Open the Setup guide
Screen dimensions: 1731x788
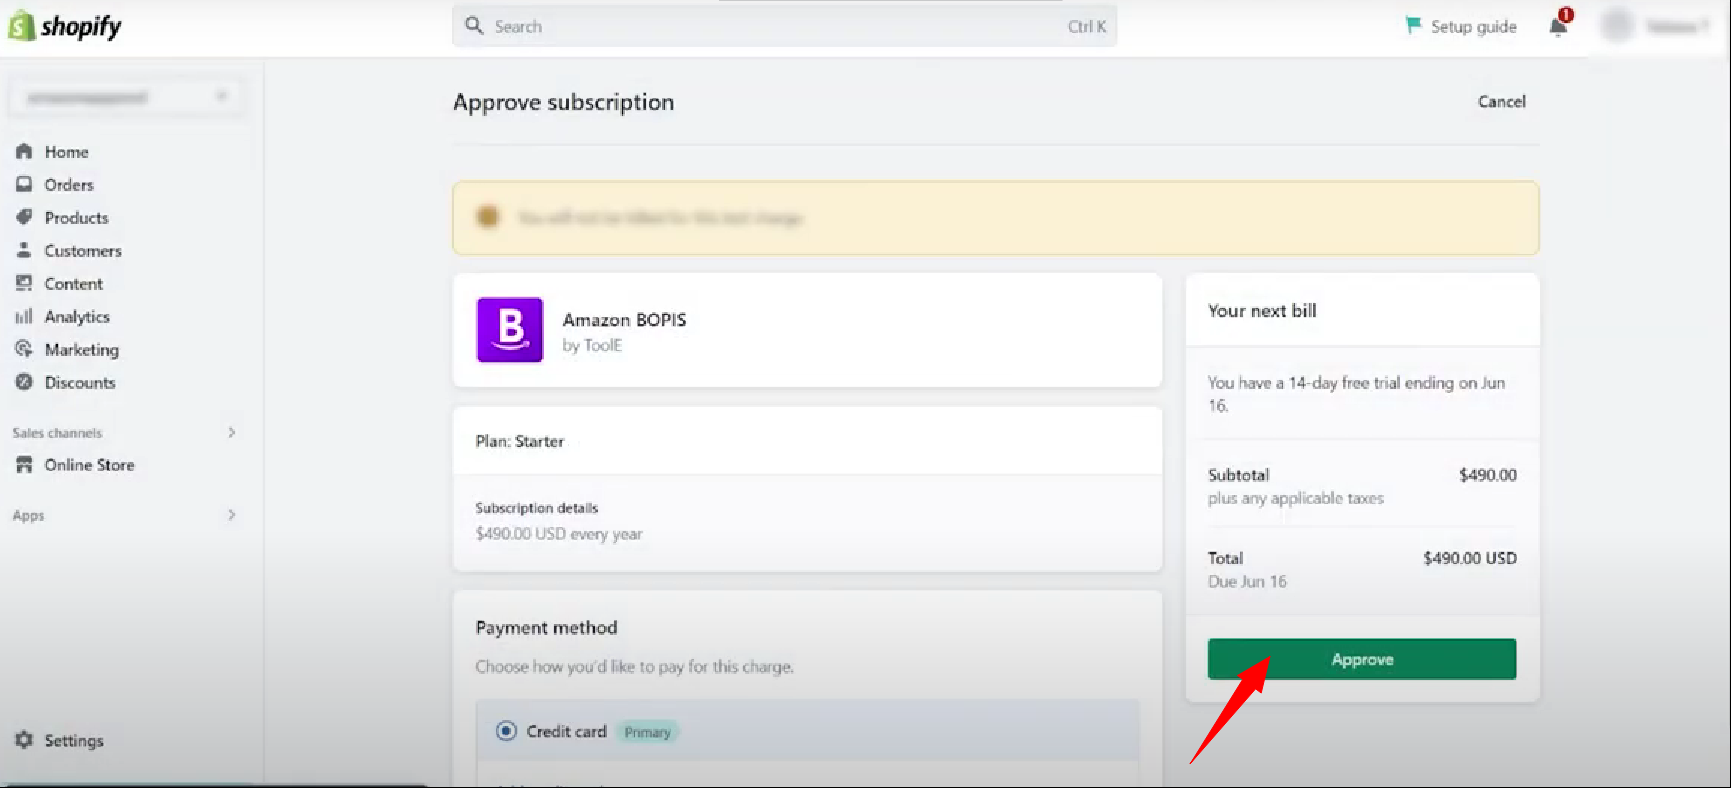tap(1461, 26)
